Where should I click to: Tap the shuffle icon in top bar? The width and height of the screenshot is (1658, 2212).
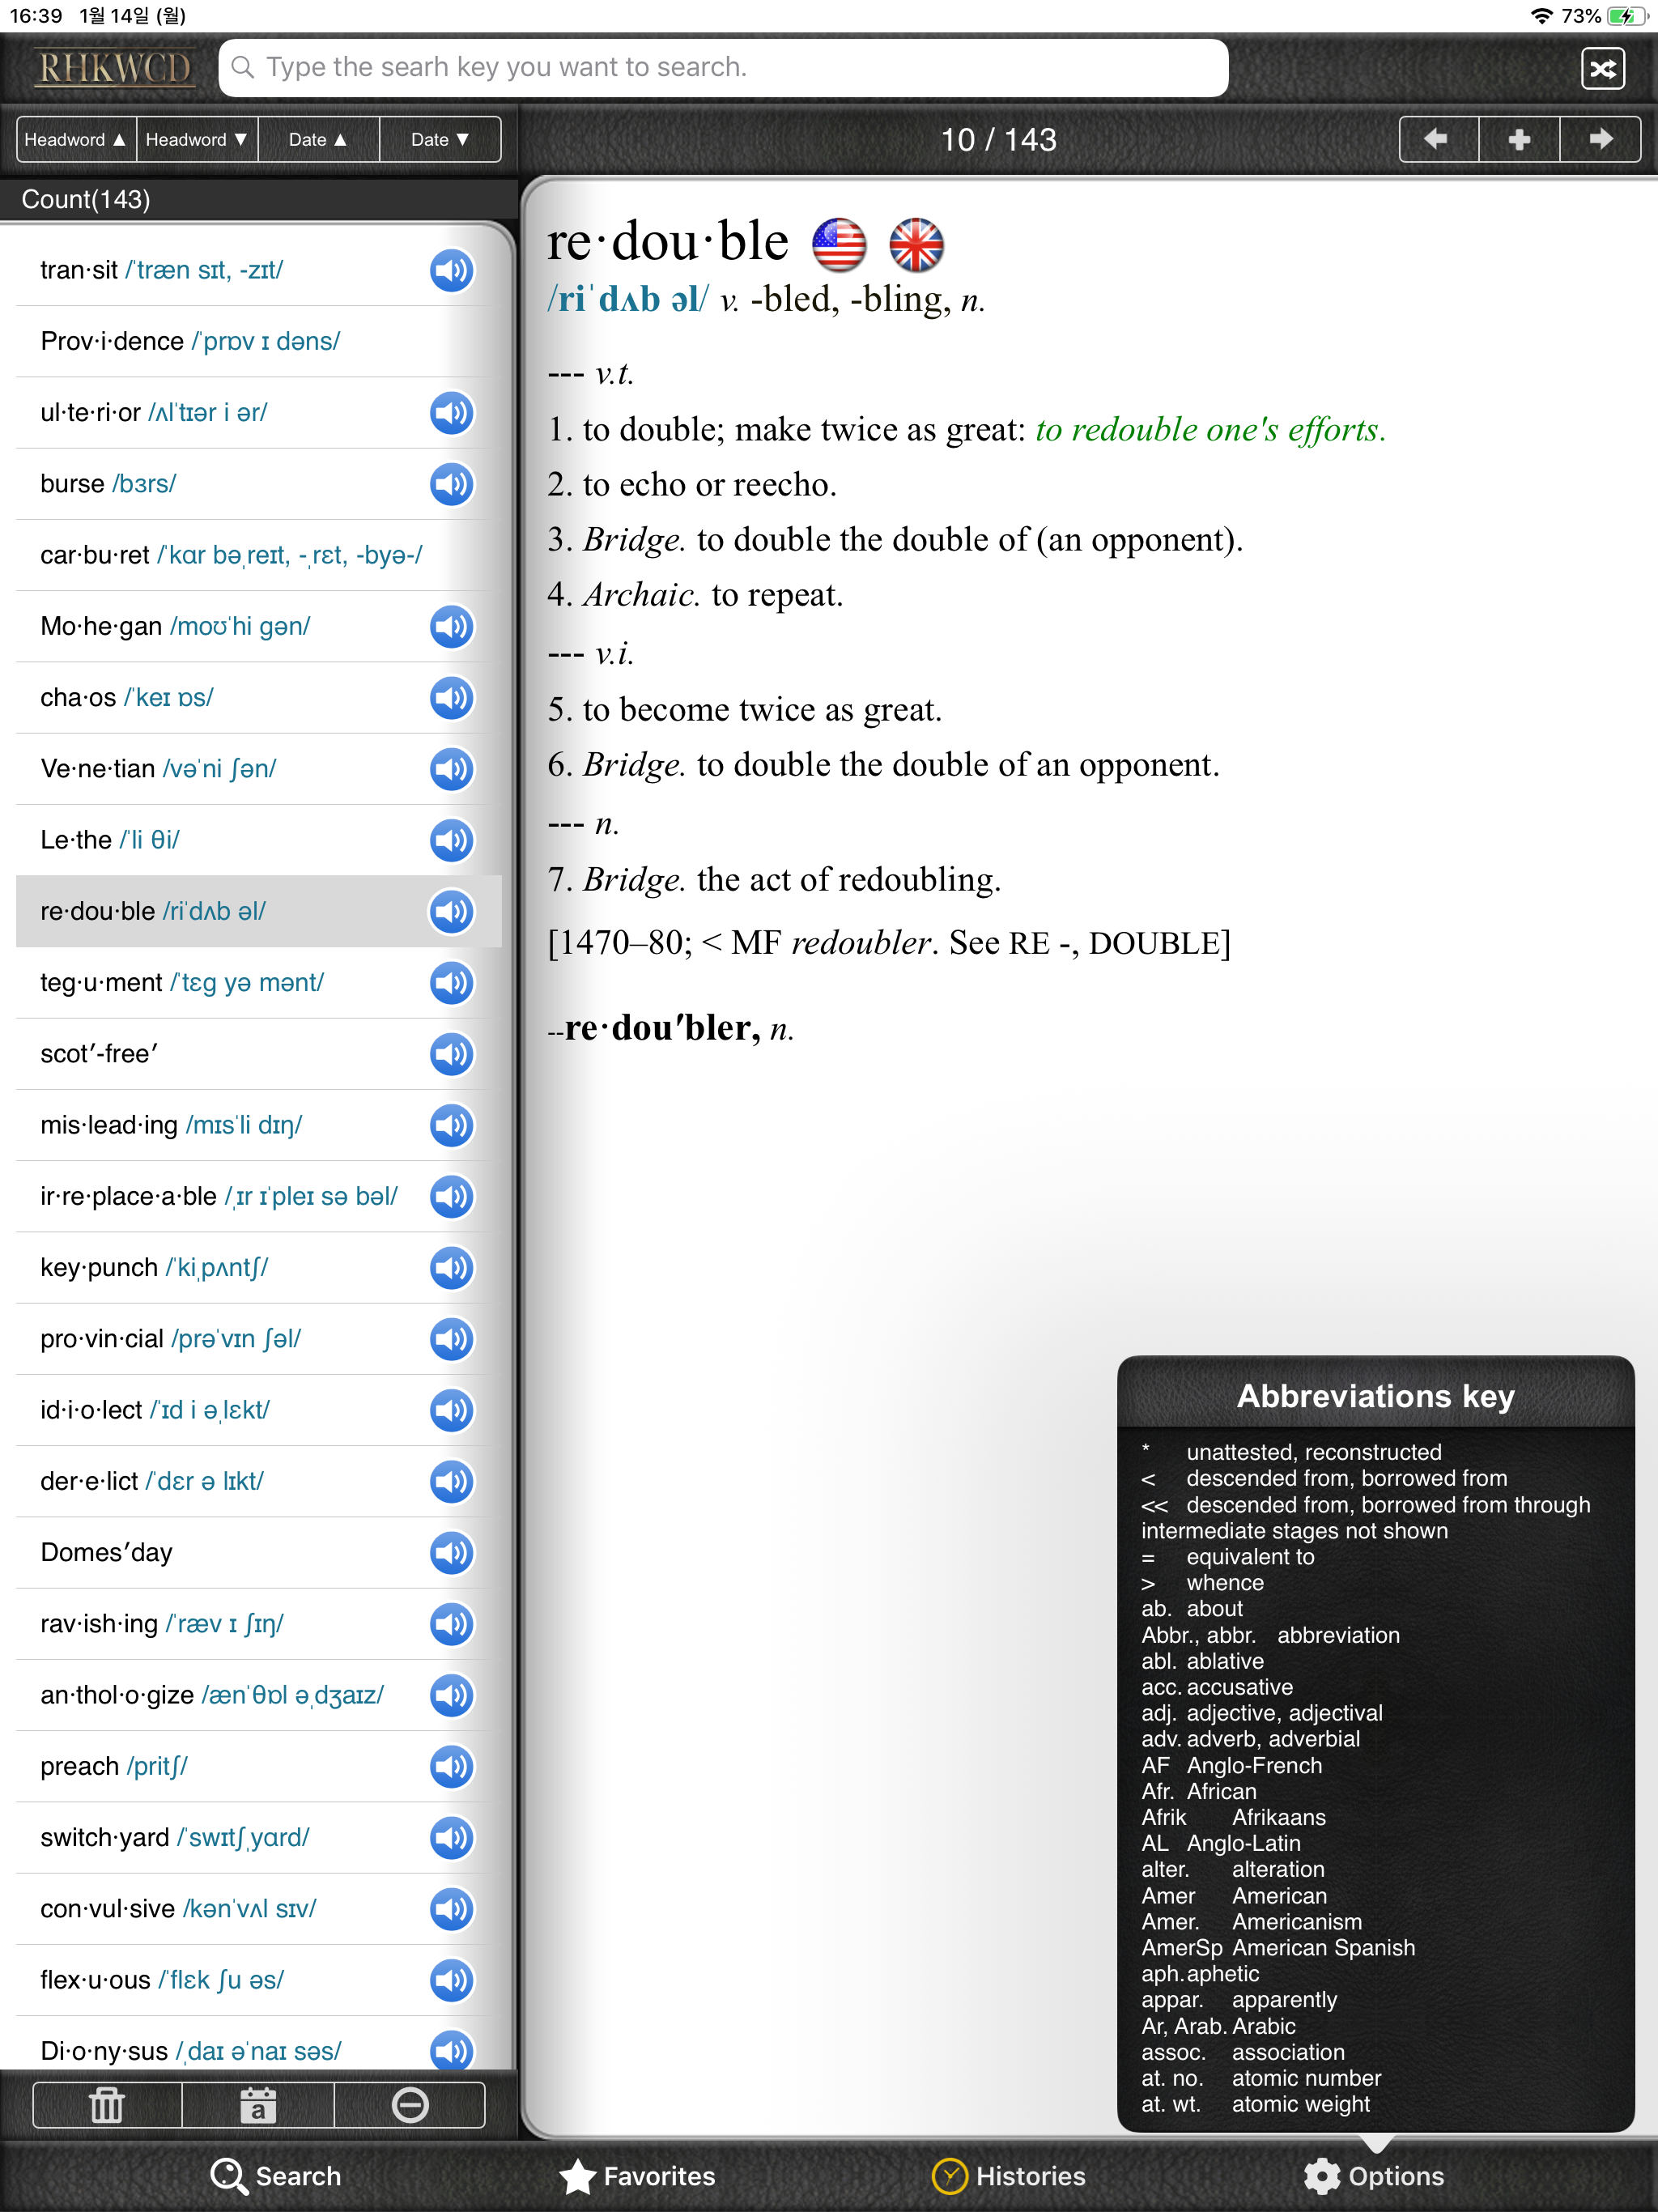click(x=1602, y=68)
